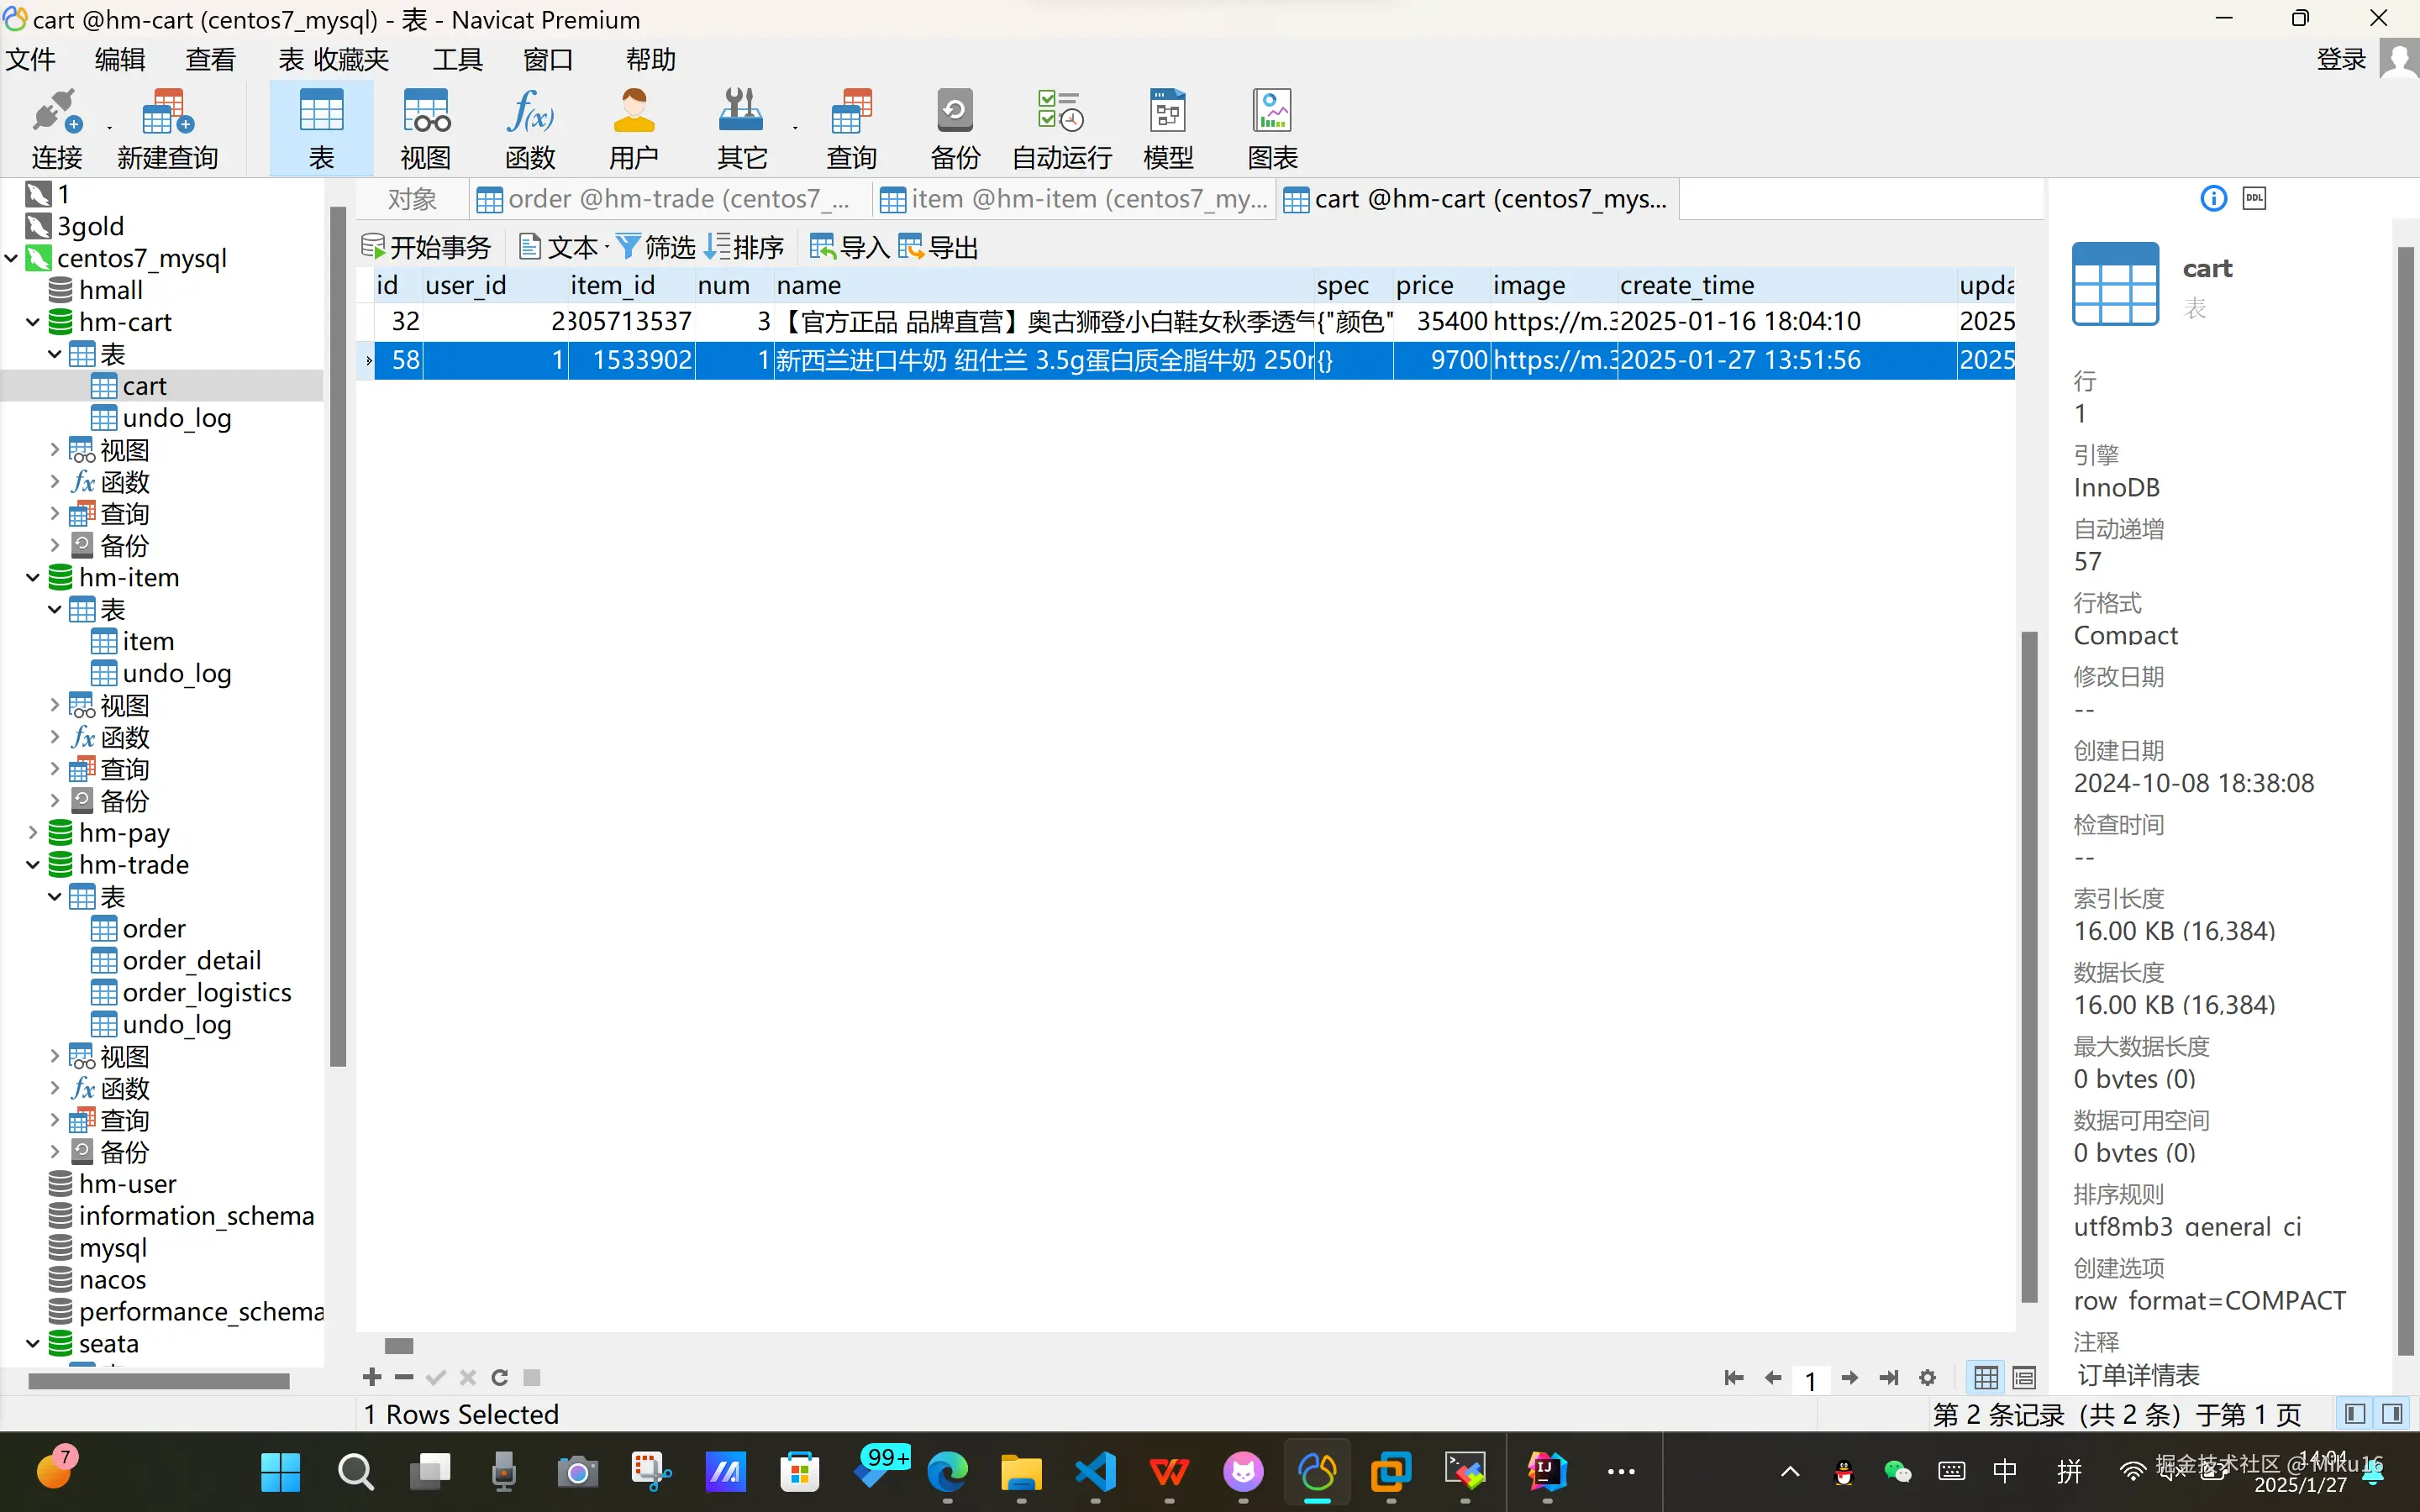Switch to form view display mode
The width and height of the screenshot is (2420, 1512).
[2024, 1378]
